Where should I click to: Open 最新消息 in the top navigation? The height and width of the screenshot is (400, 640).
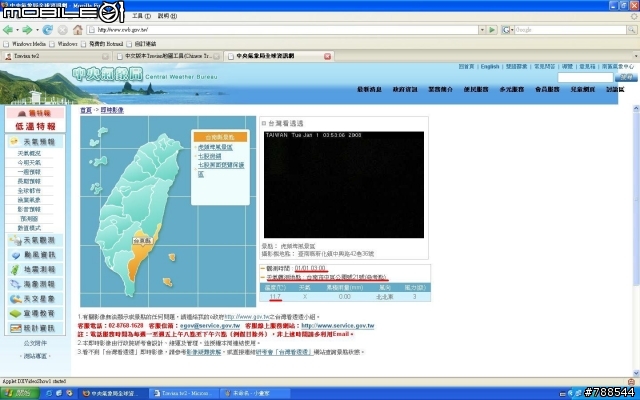pyautogui.click(x=369, y=89)
